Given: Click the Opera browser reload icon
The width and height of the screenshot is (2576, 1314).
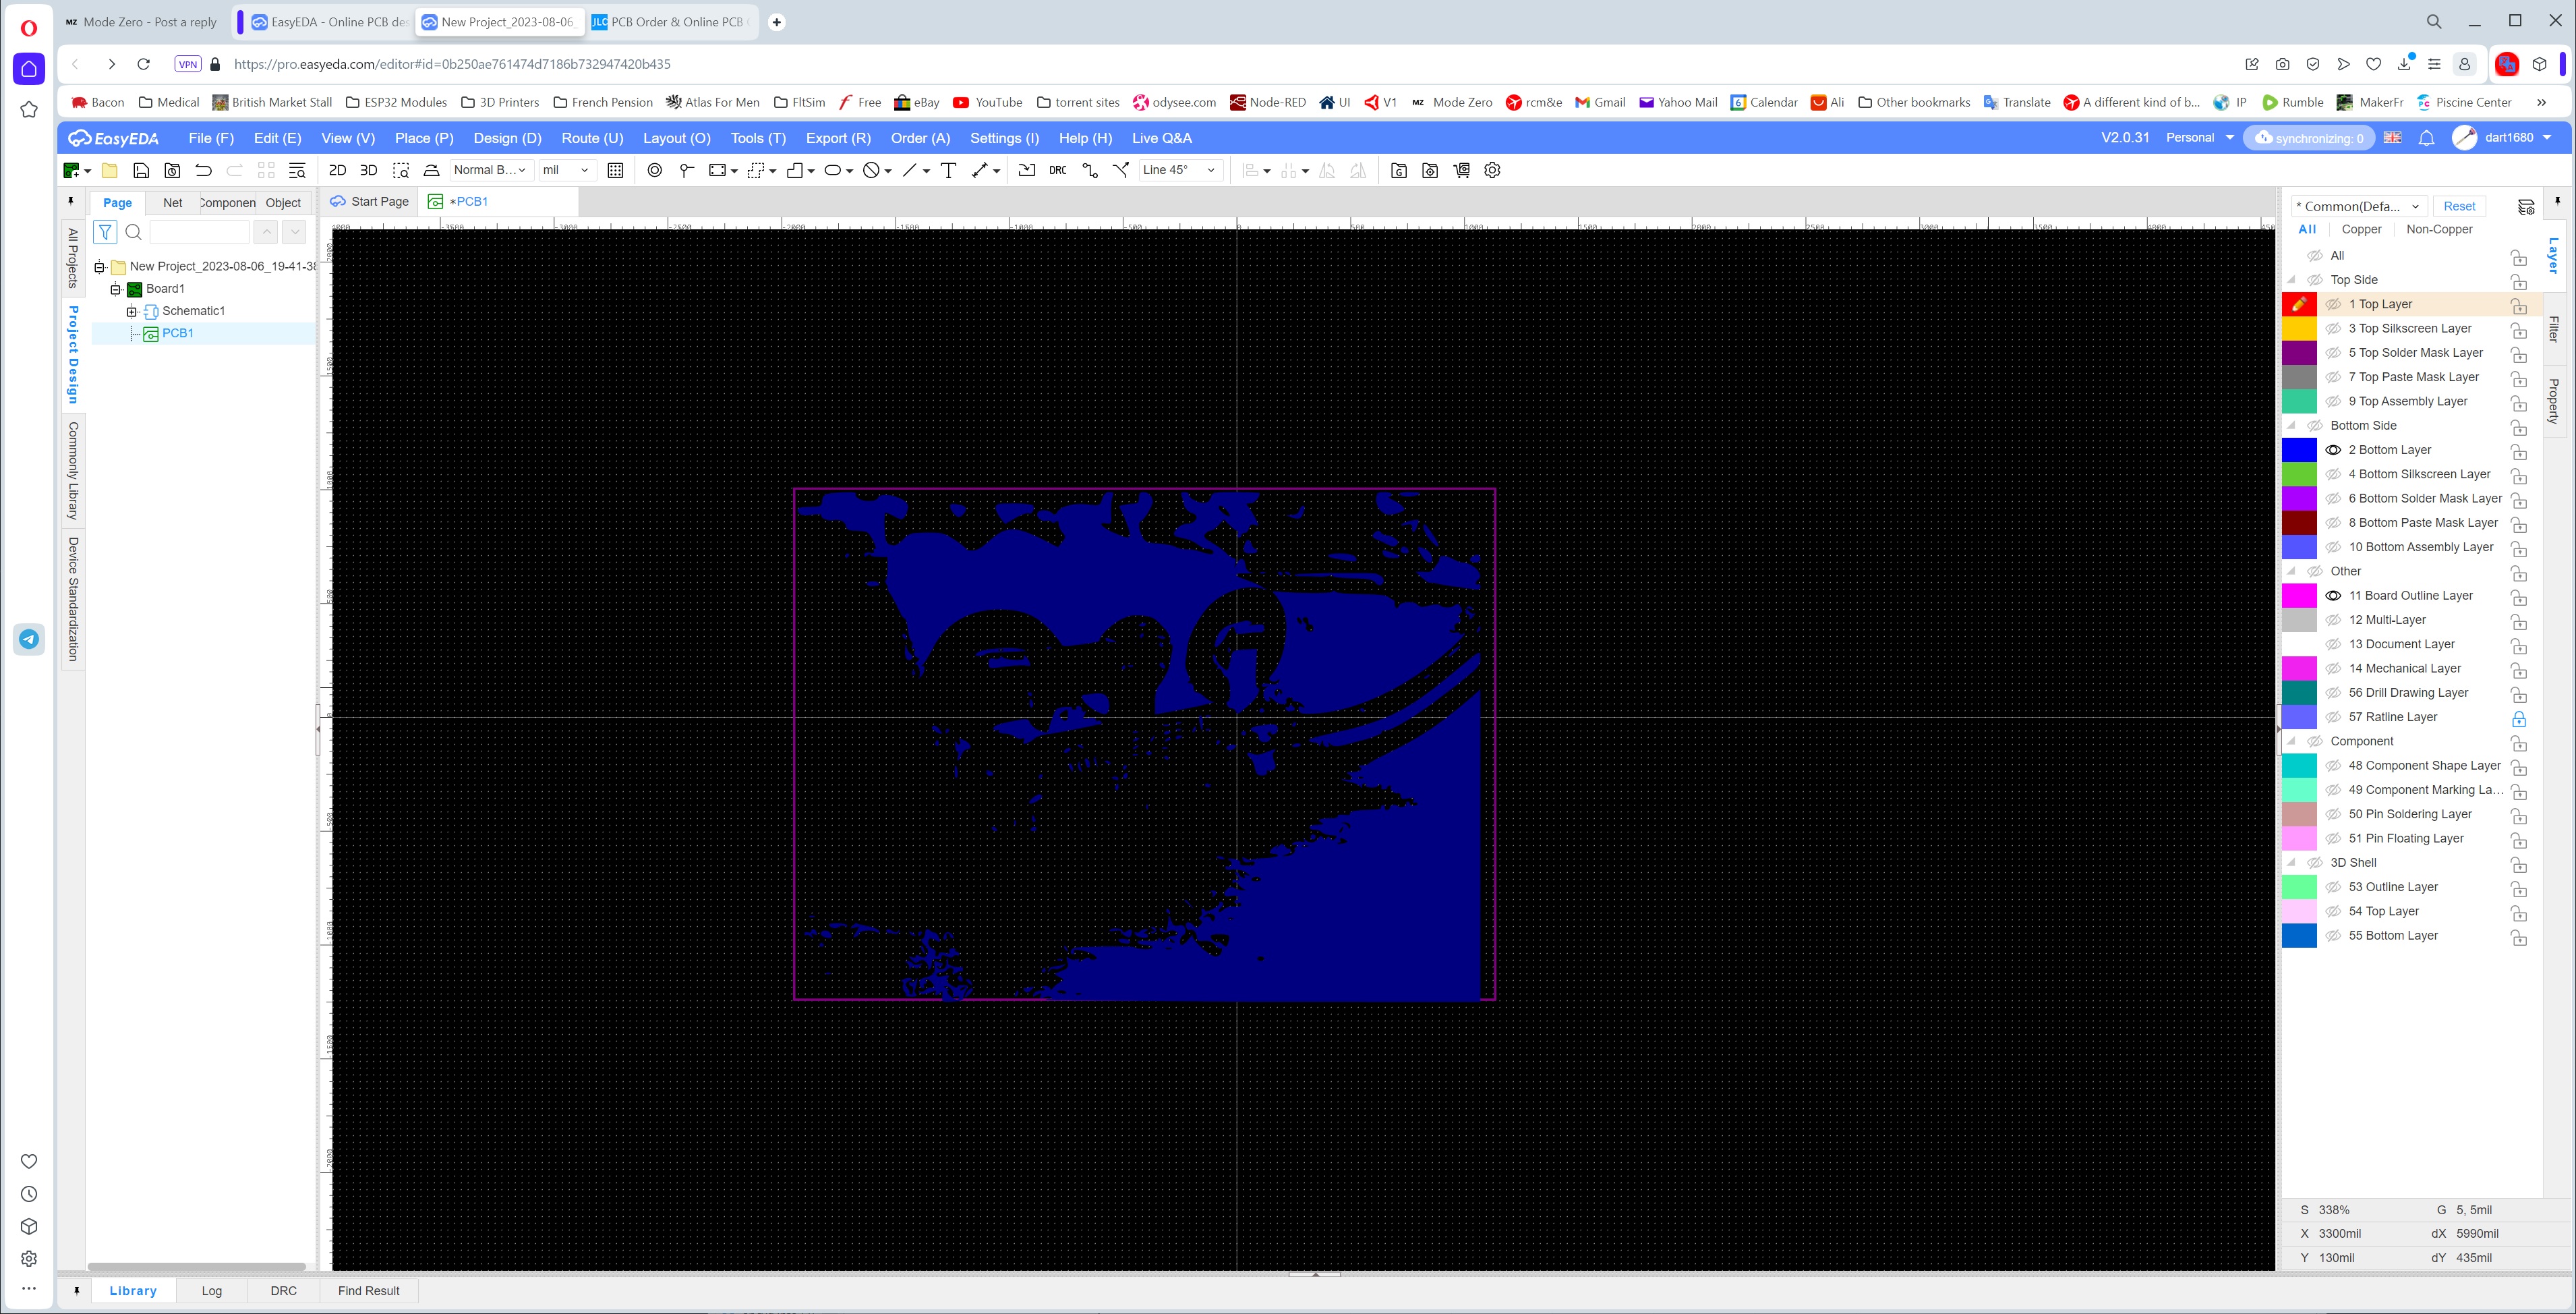Looking at the screenshot, I should (x=143, y=64).
